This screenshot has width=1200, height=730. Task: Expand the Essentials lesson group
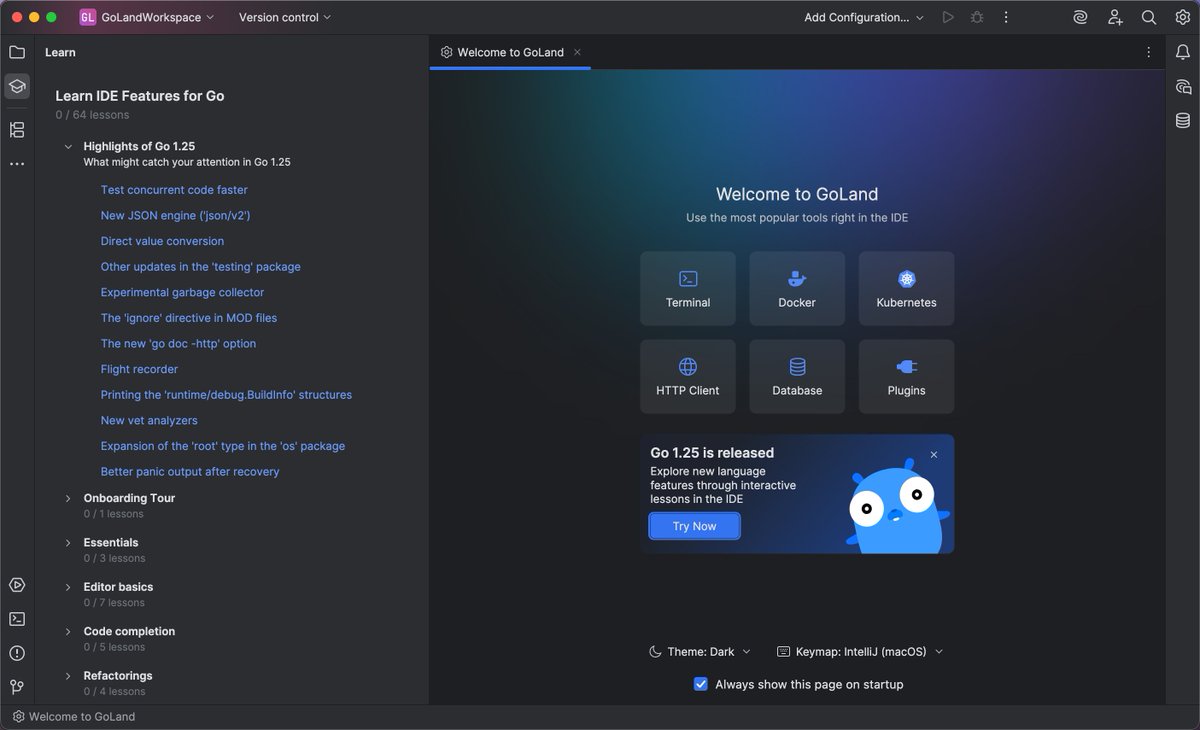[x=68, y=543]
